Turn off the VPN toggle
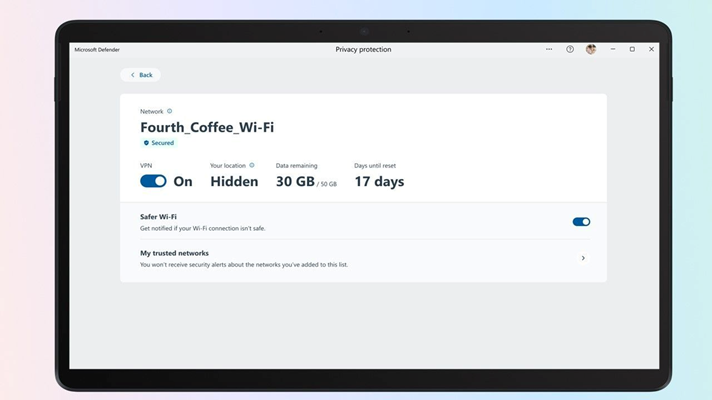The width and height of the screenshot is (712, 400). coord(153,181)
